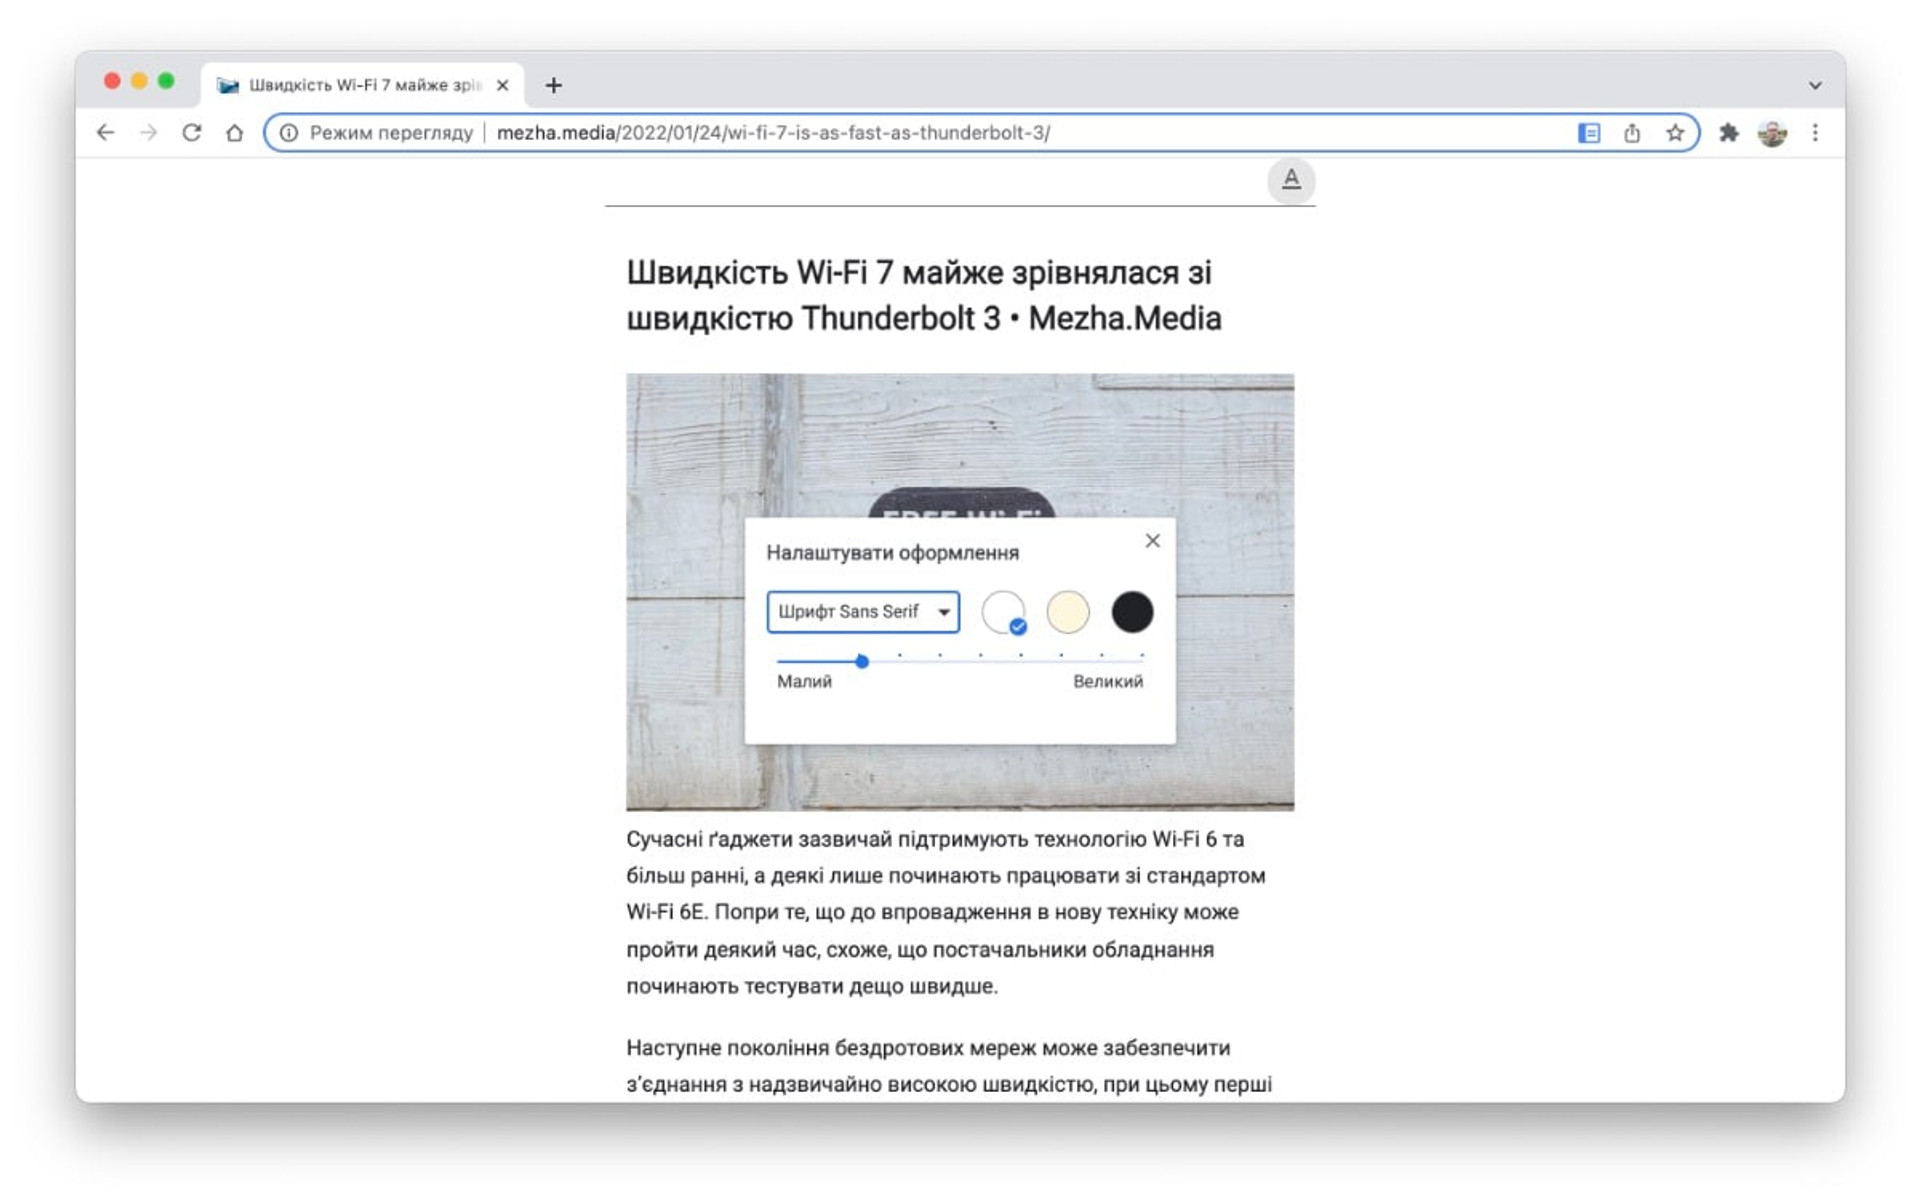1920x1202 pixels.
Task: Reload the current page
Action: point(191,133)
